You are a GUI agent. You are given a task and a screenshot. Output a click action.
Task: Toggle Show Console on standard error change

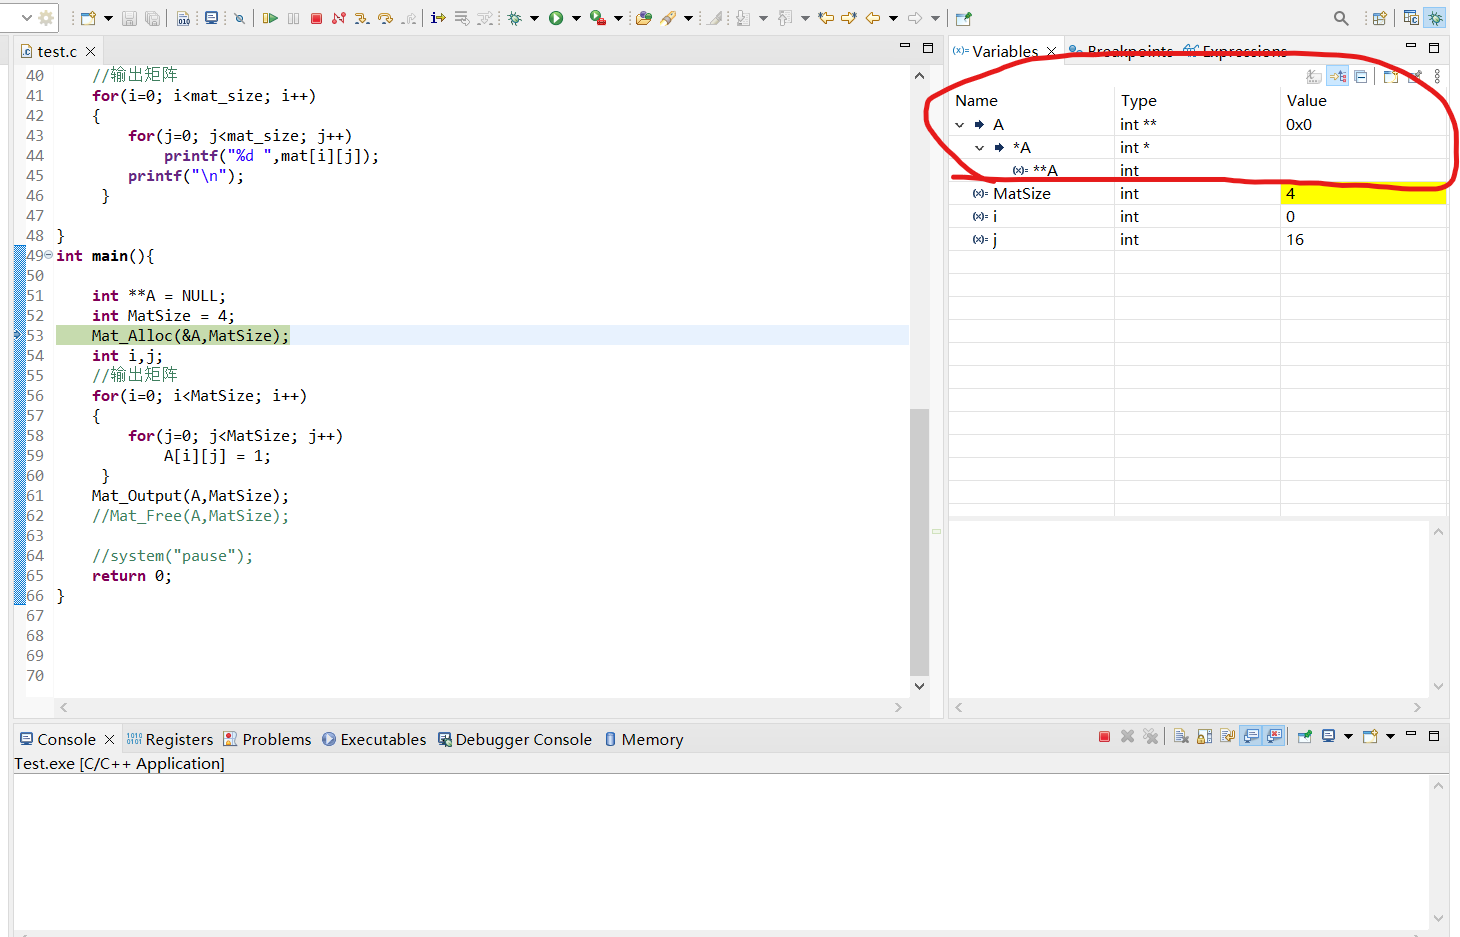[x=1274, y=737]
